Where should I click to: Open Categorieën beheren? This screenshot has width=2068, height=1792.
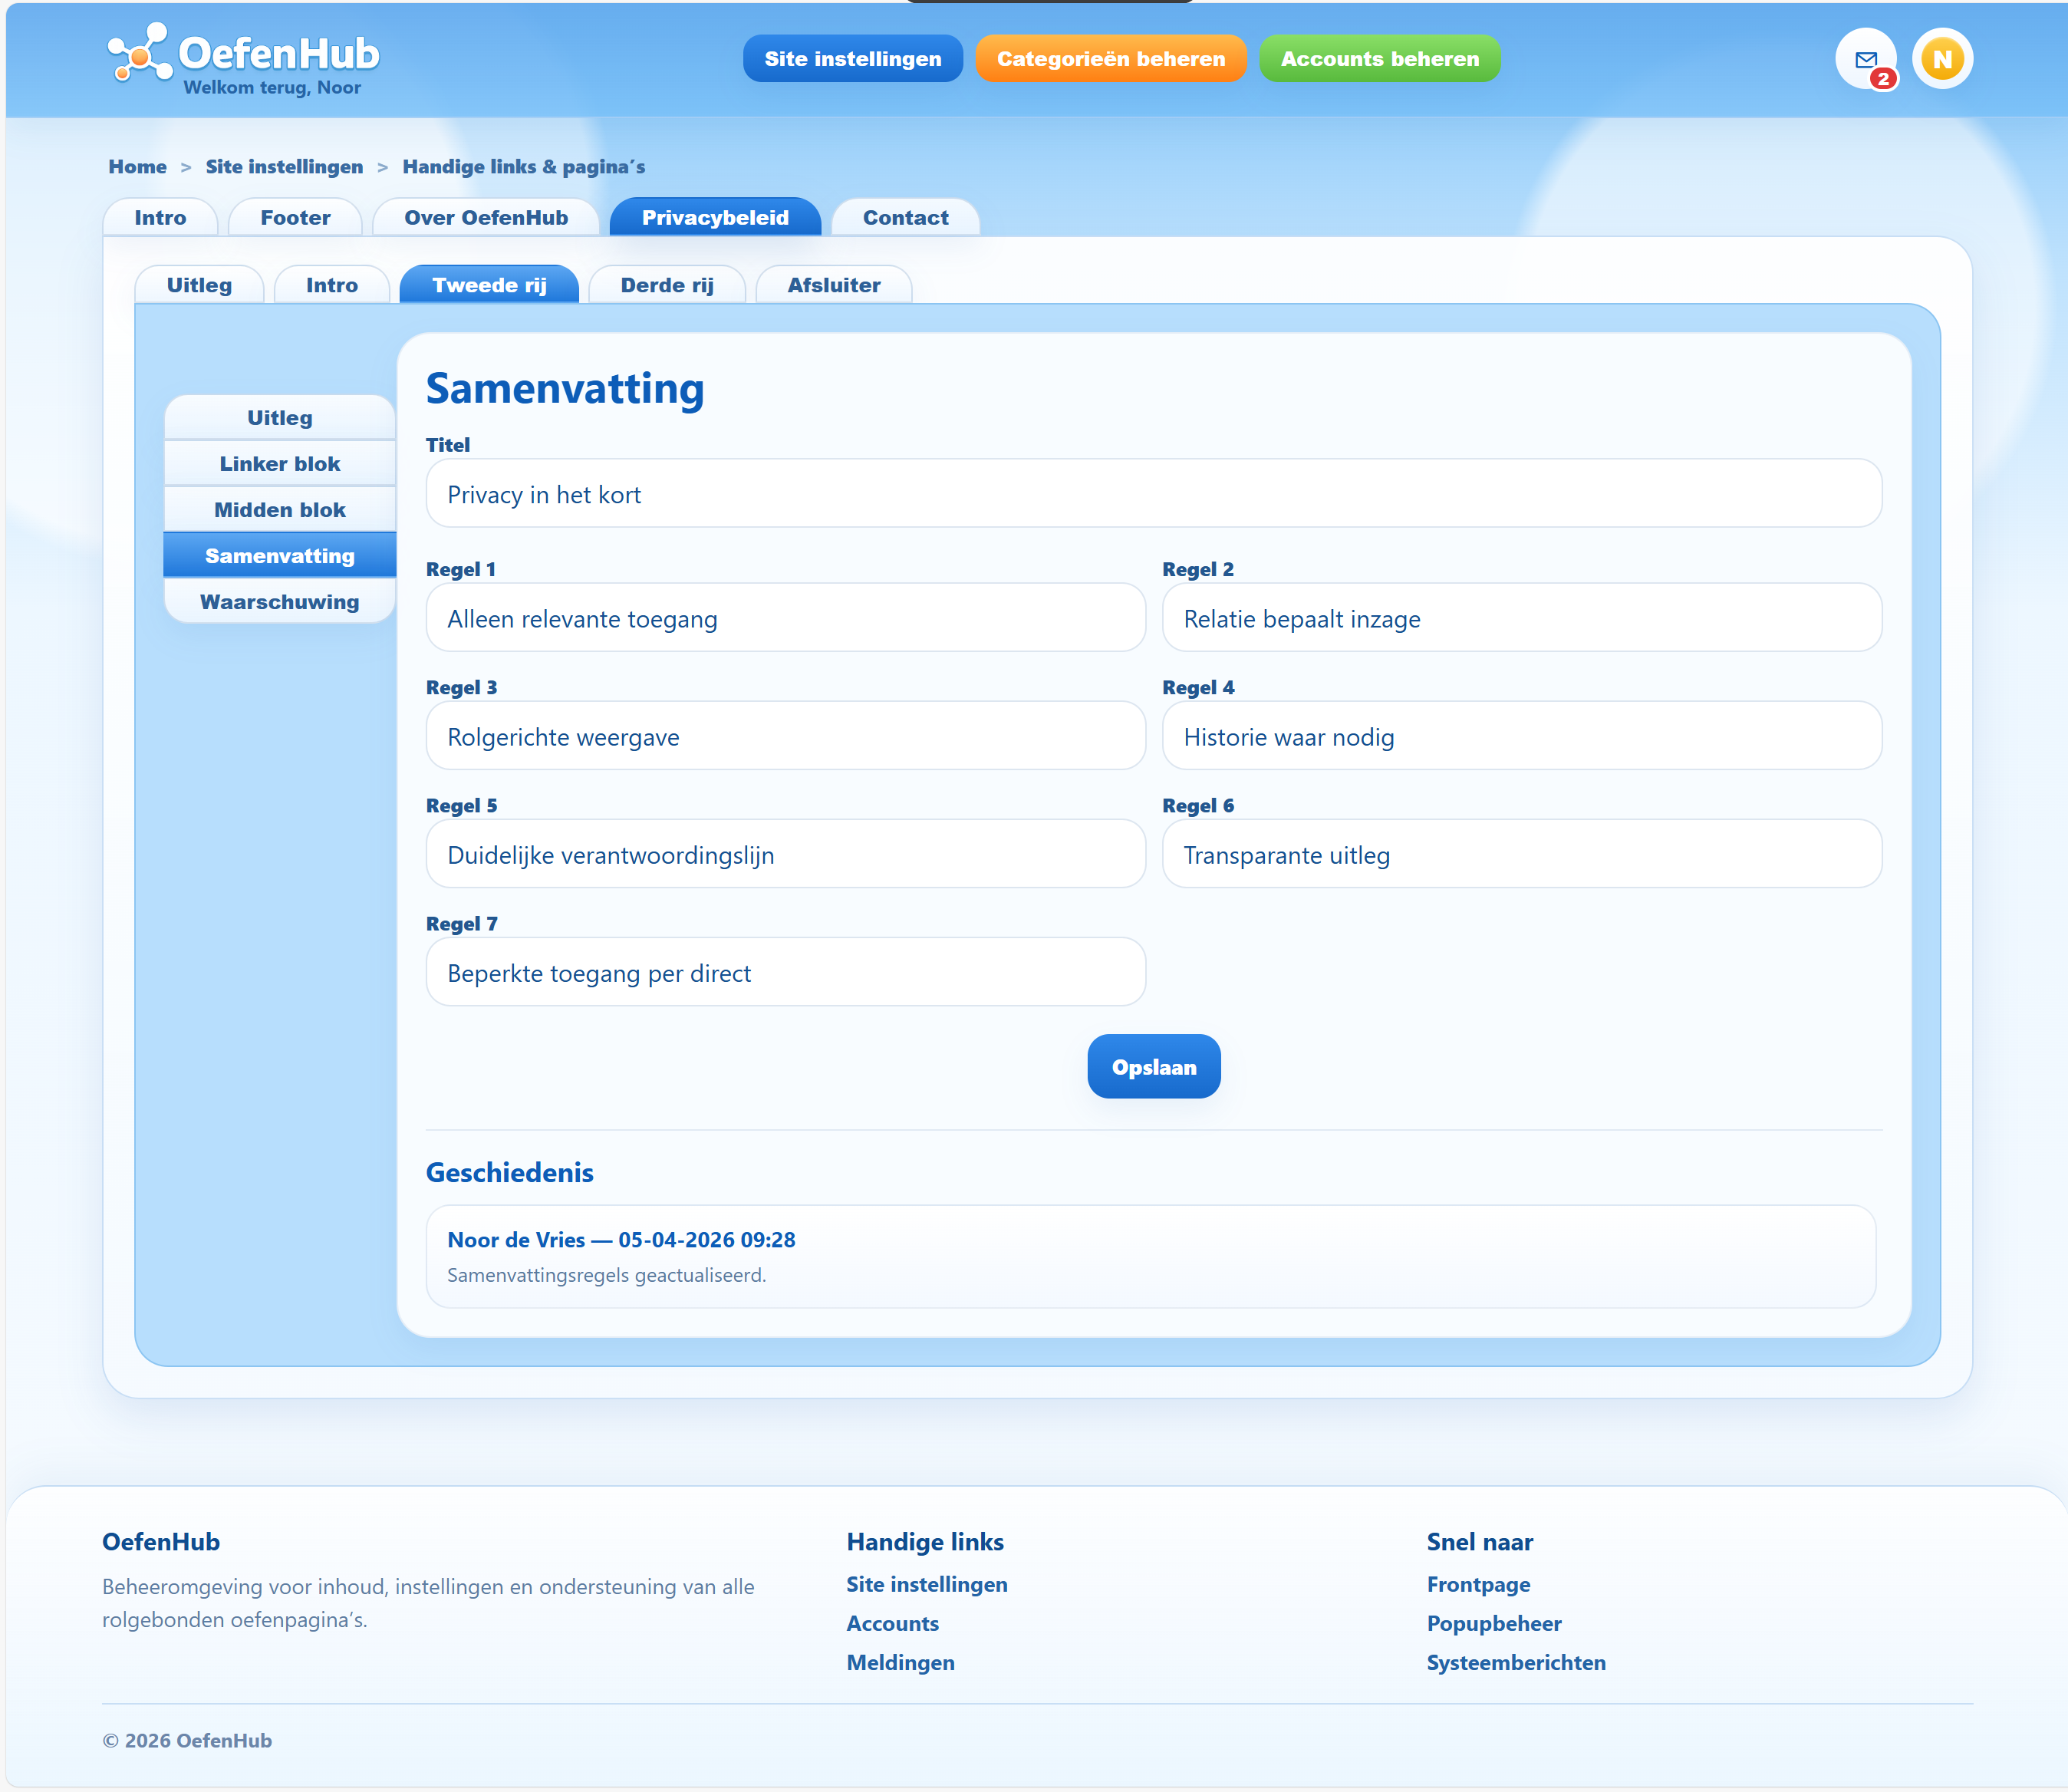click(x=1111, y=59)
